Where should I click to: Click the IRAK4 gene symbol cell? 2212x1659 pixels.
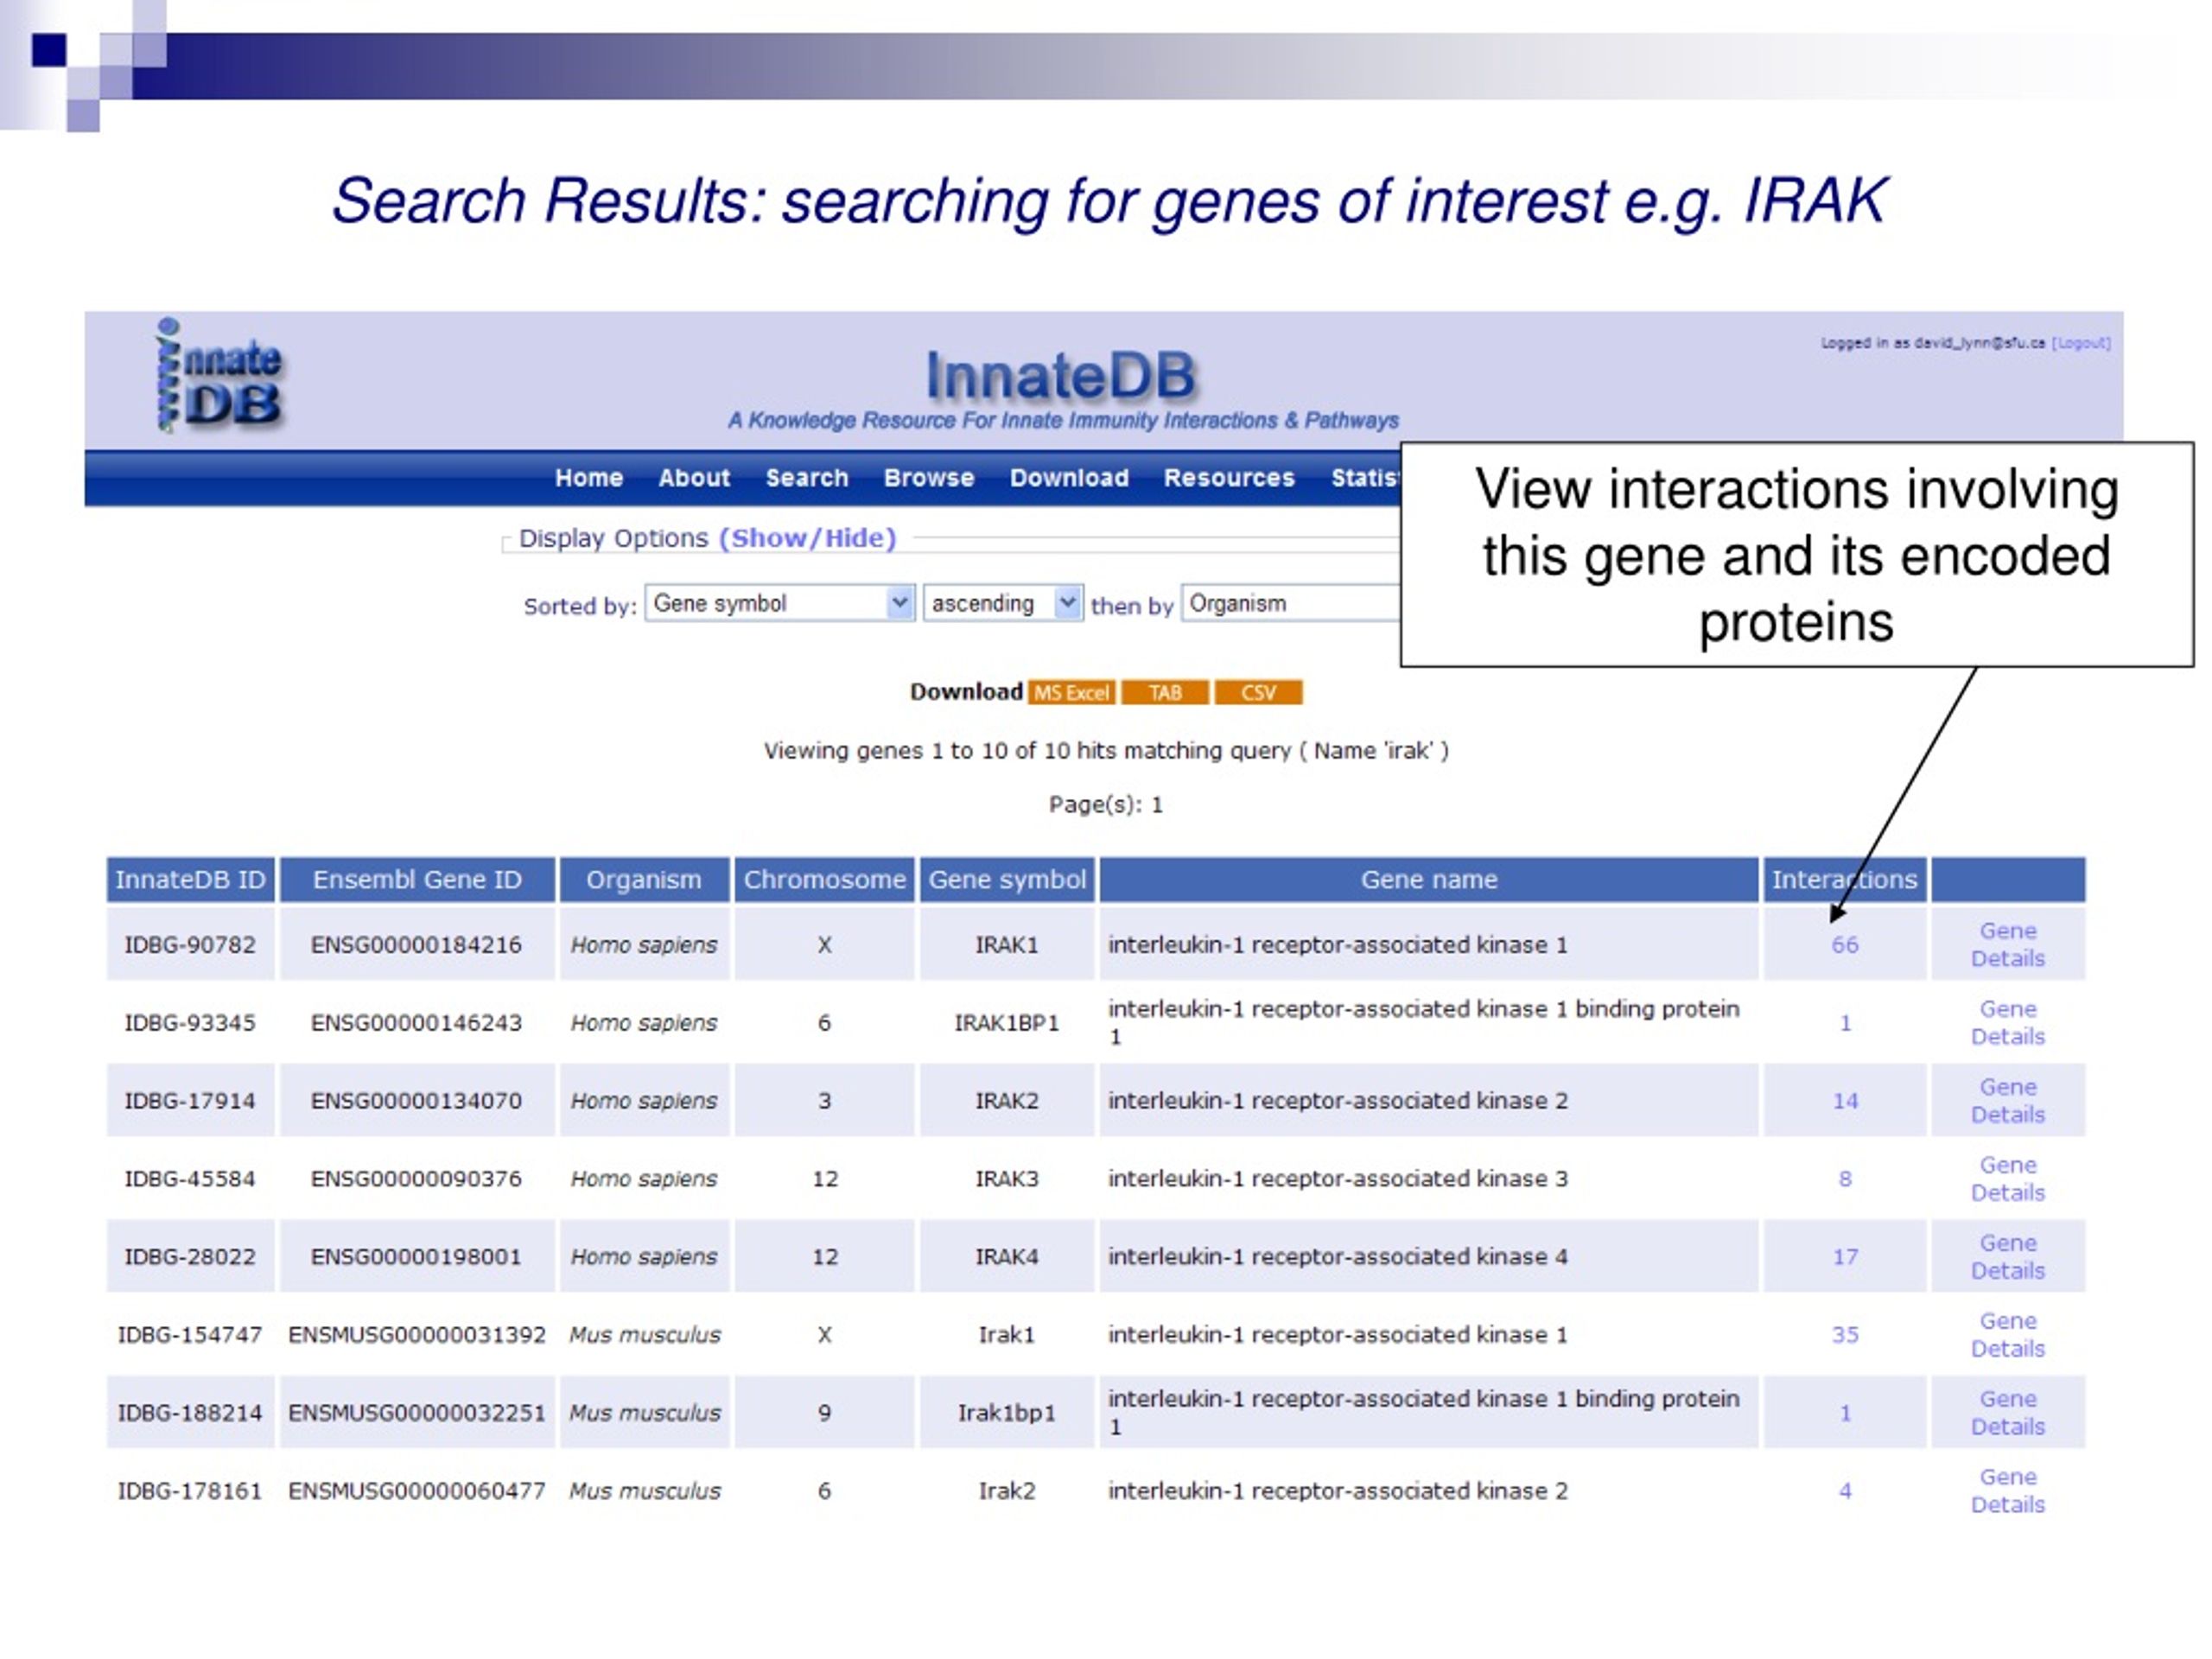(x=1007, y=1257)
